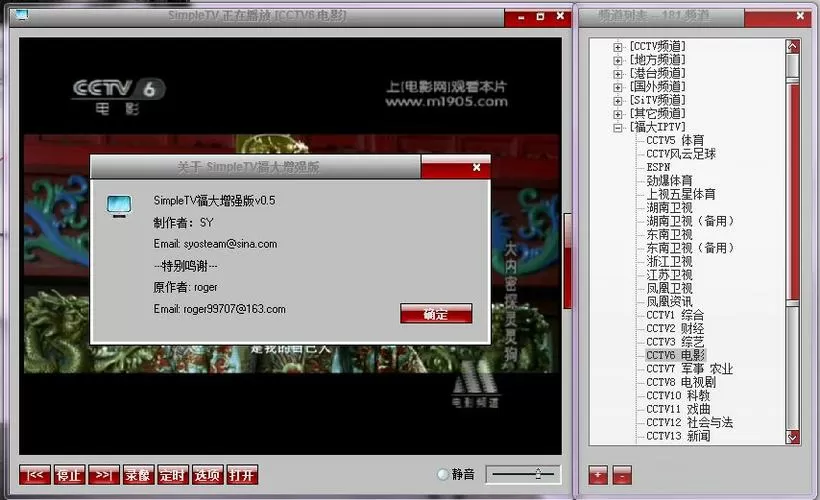Image resolution: width=820 pixels, height=500 pixels.
Task: Select the CCTV风云足球 channel
Action: click(681, 154)
